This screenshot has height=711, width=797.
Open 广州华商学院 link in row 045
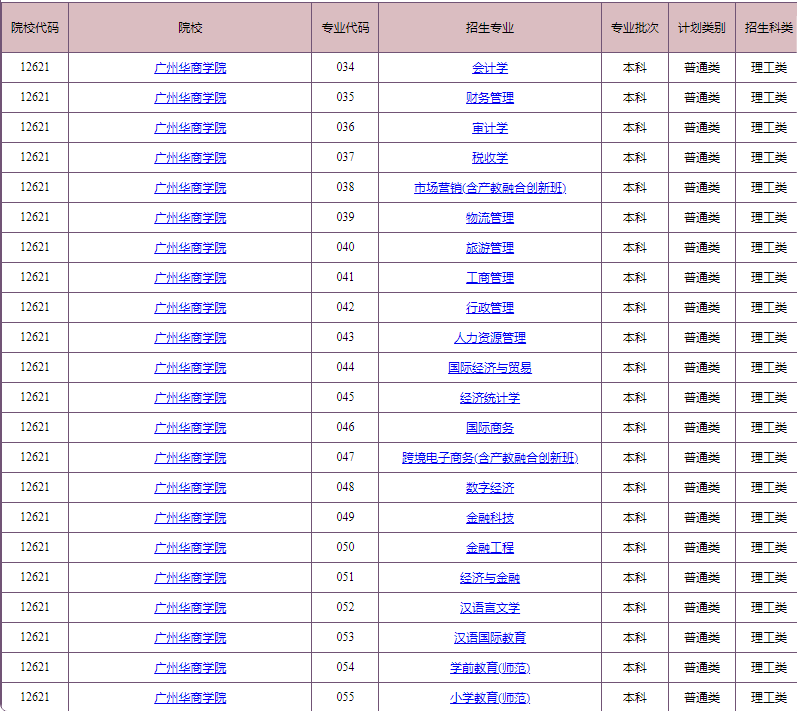[190, 397]
